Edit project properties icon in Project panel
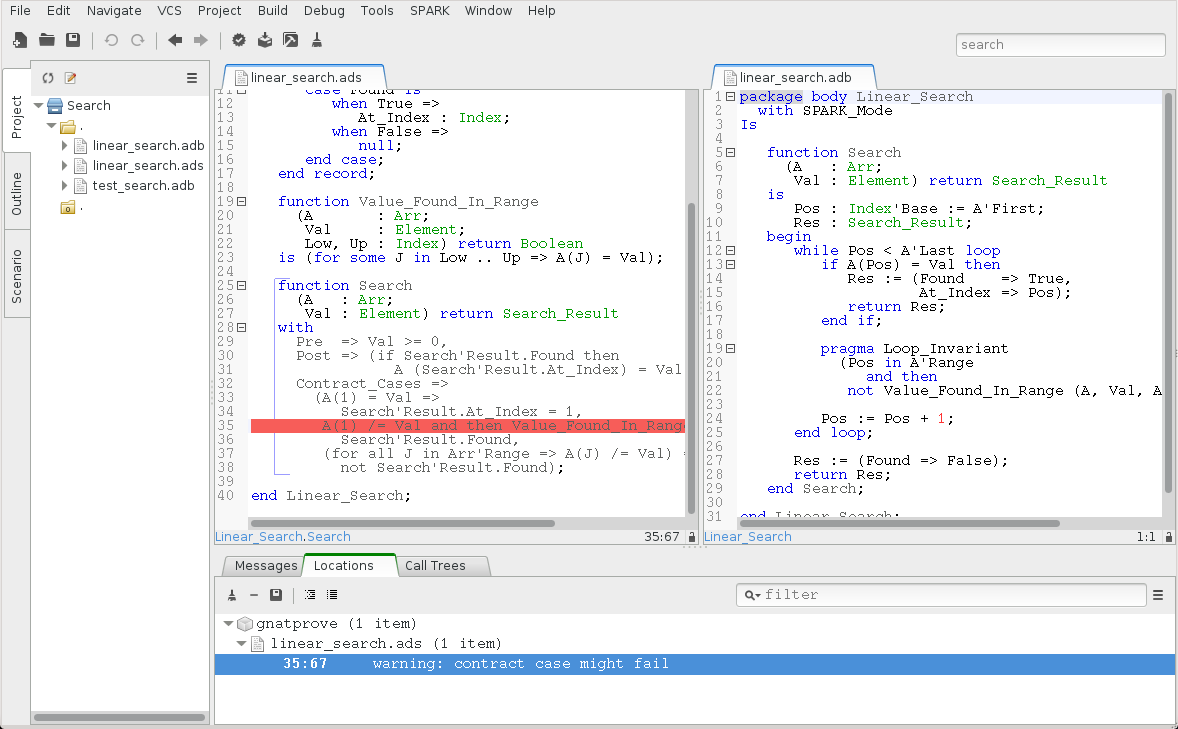This screenshot has height=729, width=1178. (x=71, y=77)
